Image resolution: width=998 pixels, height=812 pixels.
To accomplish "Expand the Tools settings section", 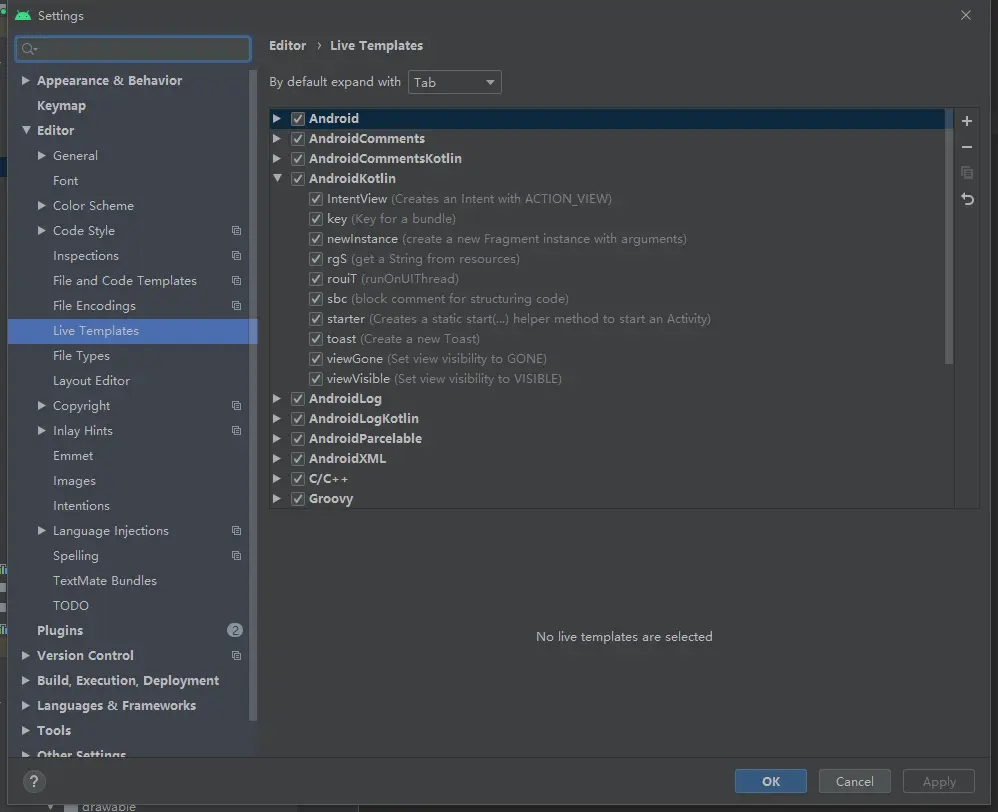I will click(25, 730).
